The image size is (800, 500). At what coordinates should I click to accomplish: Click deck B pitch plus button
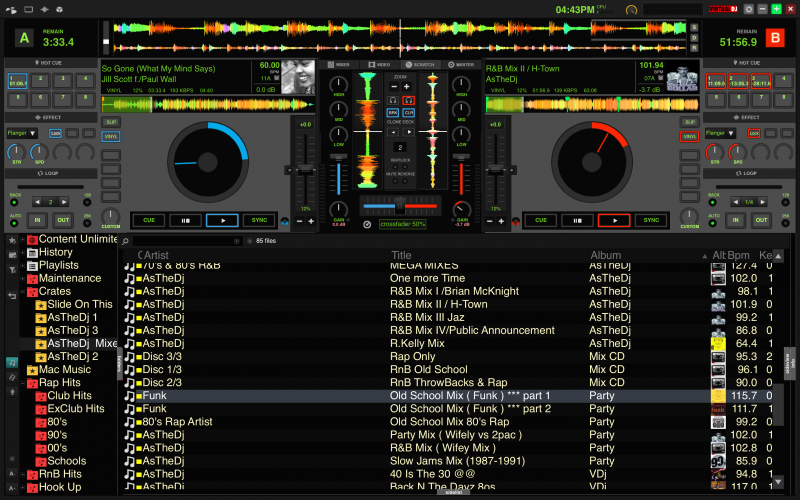coord(501,221)
